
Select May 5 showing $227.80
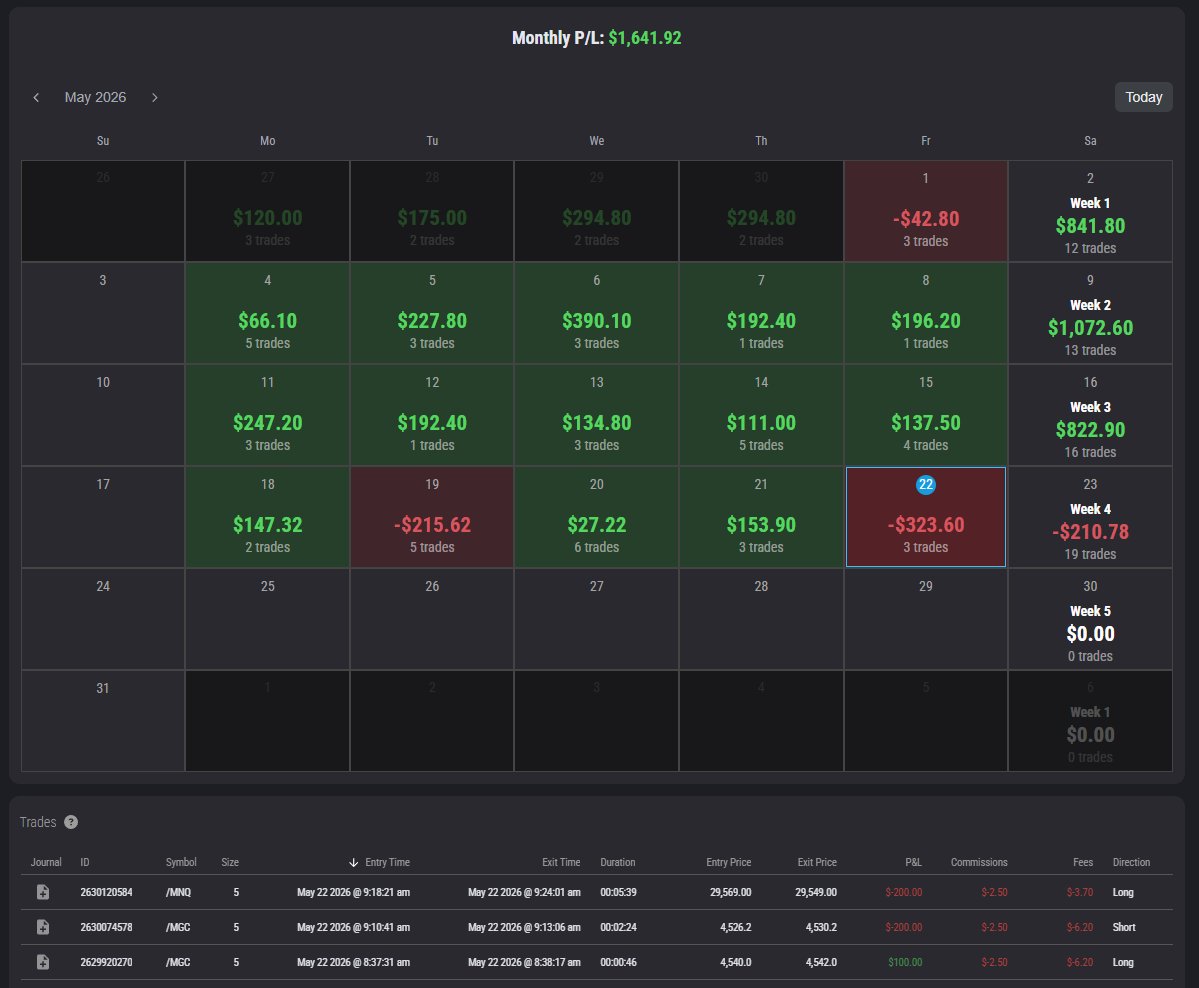click(432, 313)
